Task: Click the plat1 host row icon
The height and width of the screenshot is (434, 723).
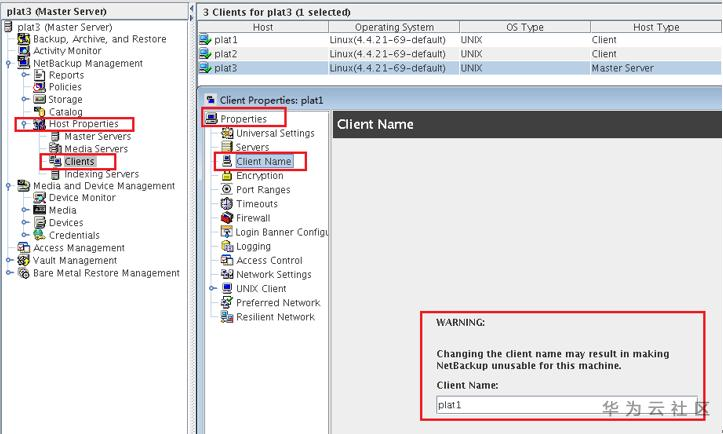Action: click(205, 40)
